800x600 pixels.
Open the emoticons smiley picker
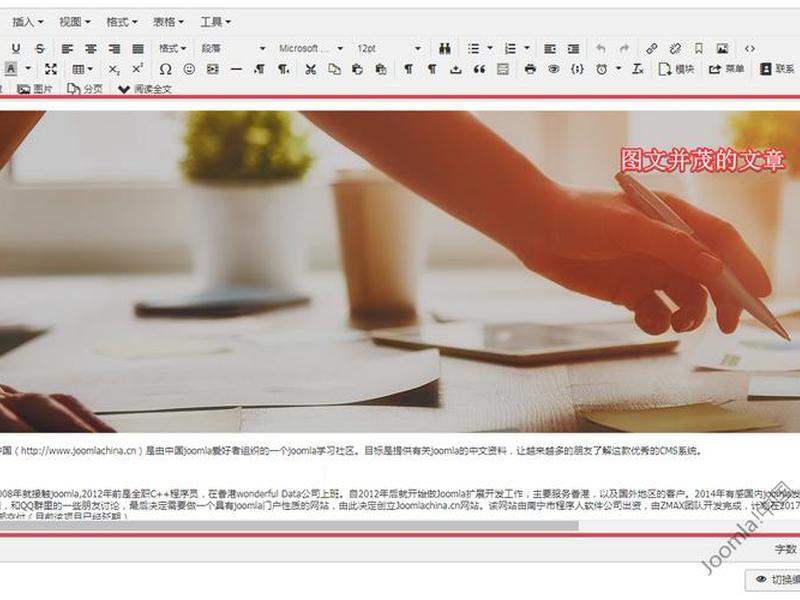[x=189, y=69]
